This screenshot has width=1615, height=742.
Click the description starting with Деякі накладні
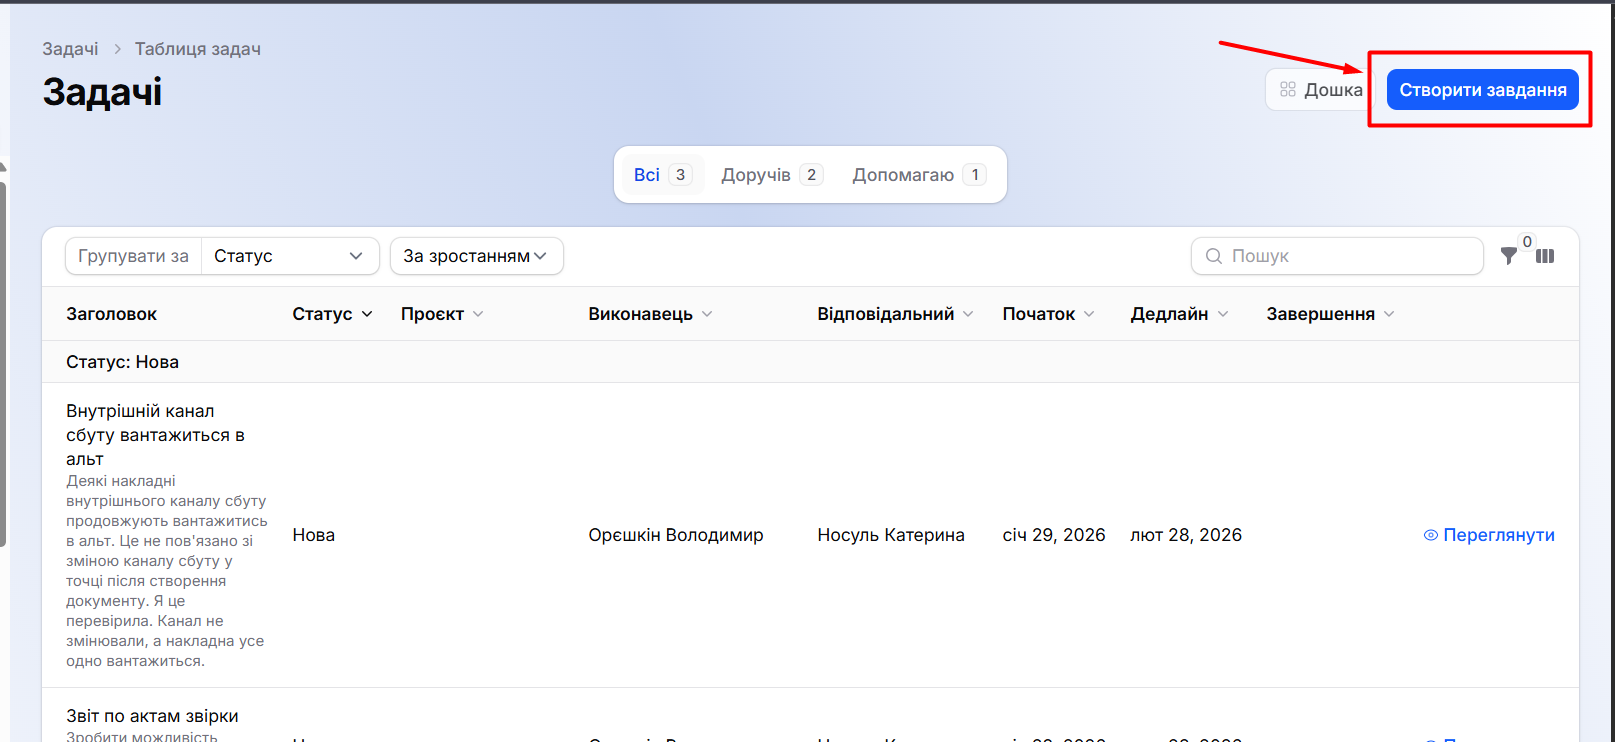(x=167, y=571)
